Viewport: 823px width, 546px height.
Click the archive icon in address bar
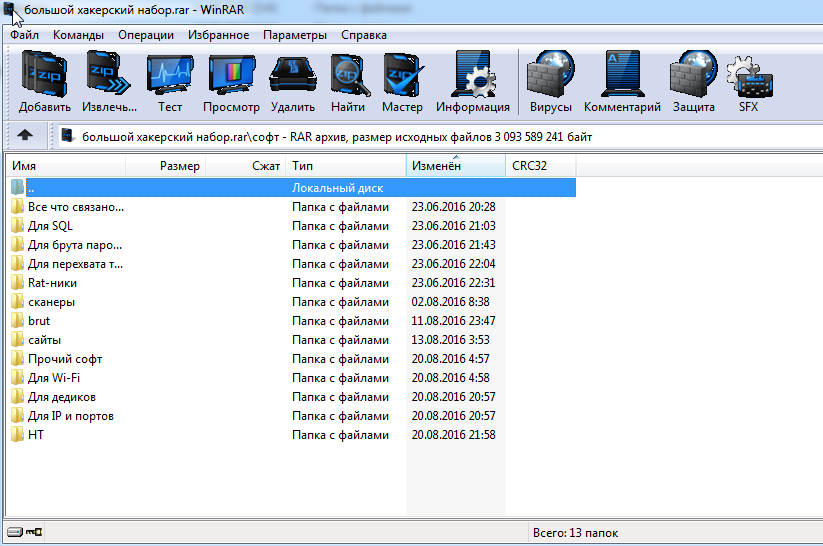point(67,135)
